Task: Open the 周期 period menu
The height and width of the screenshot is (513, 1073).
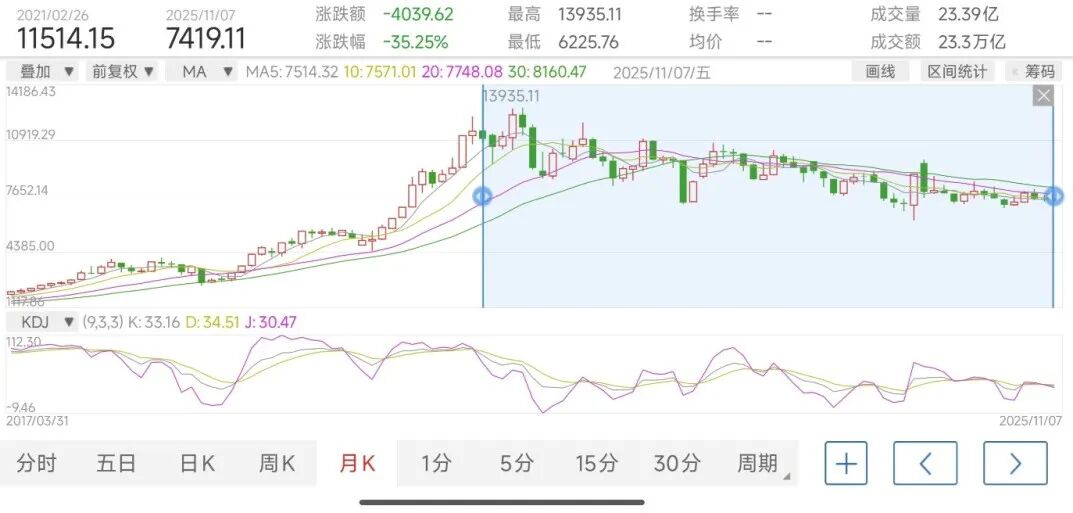Action: [760, 463]
